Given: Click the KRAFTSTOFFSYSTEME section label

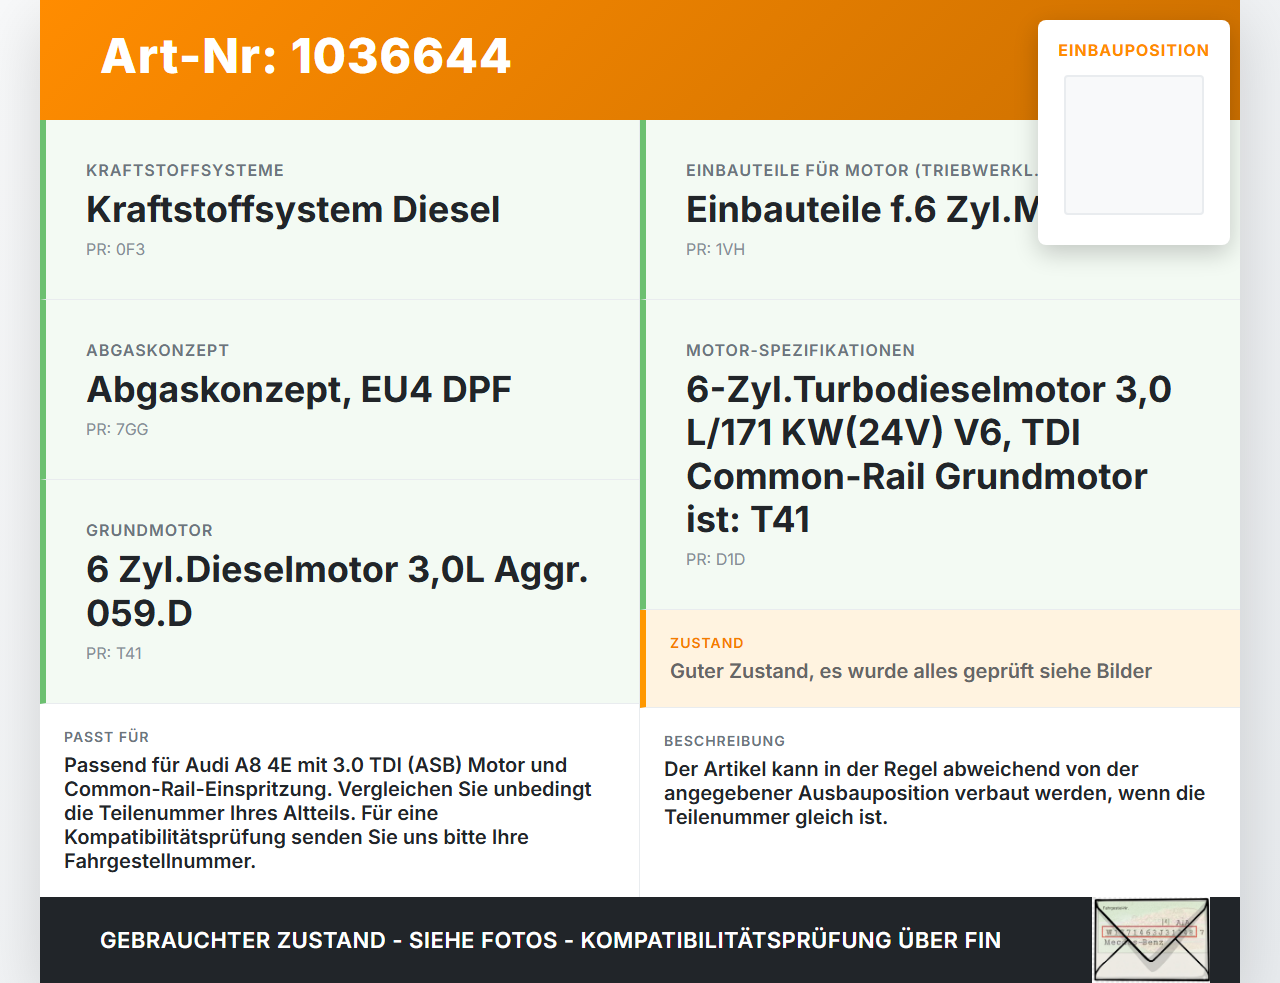Looking at the screenshot, I should [x=185, y=170].
